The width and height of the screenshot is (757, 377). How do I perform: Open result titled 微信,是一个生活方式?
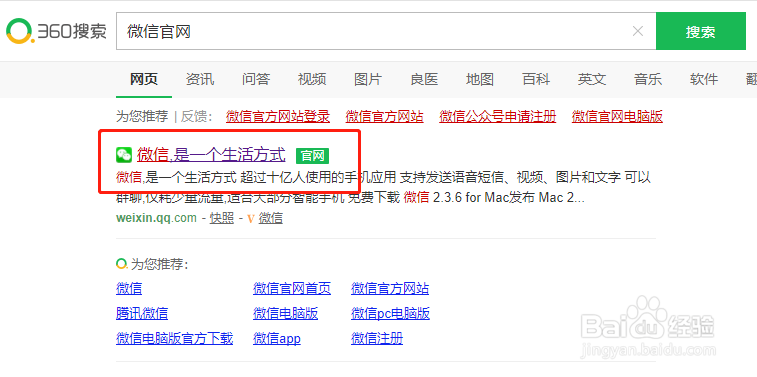(211, 155)
